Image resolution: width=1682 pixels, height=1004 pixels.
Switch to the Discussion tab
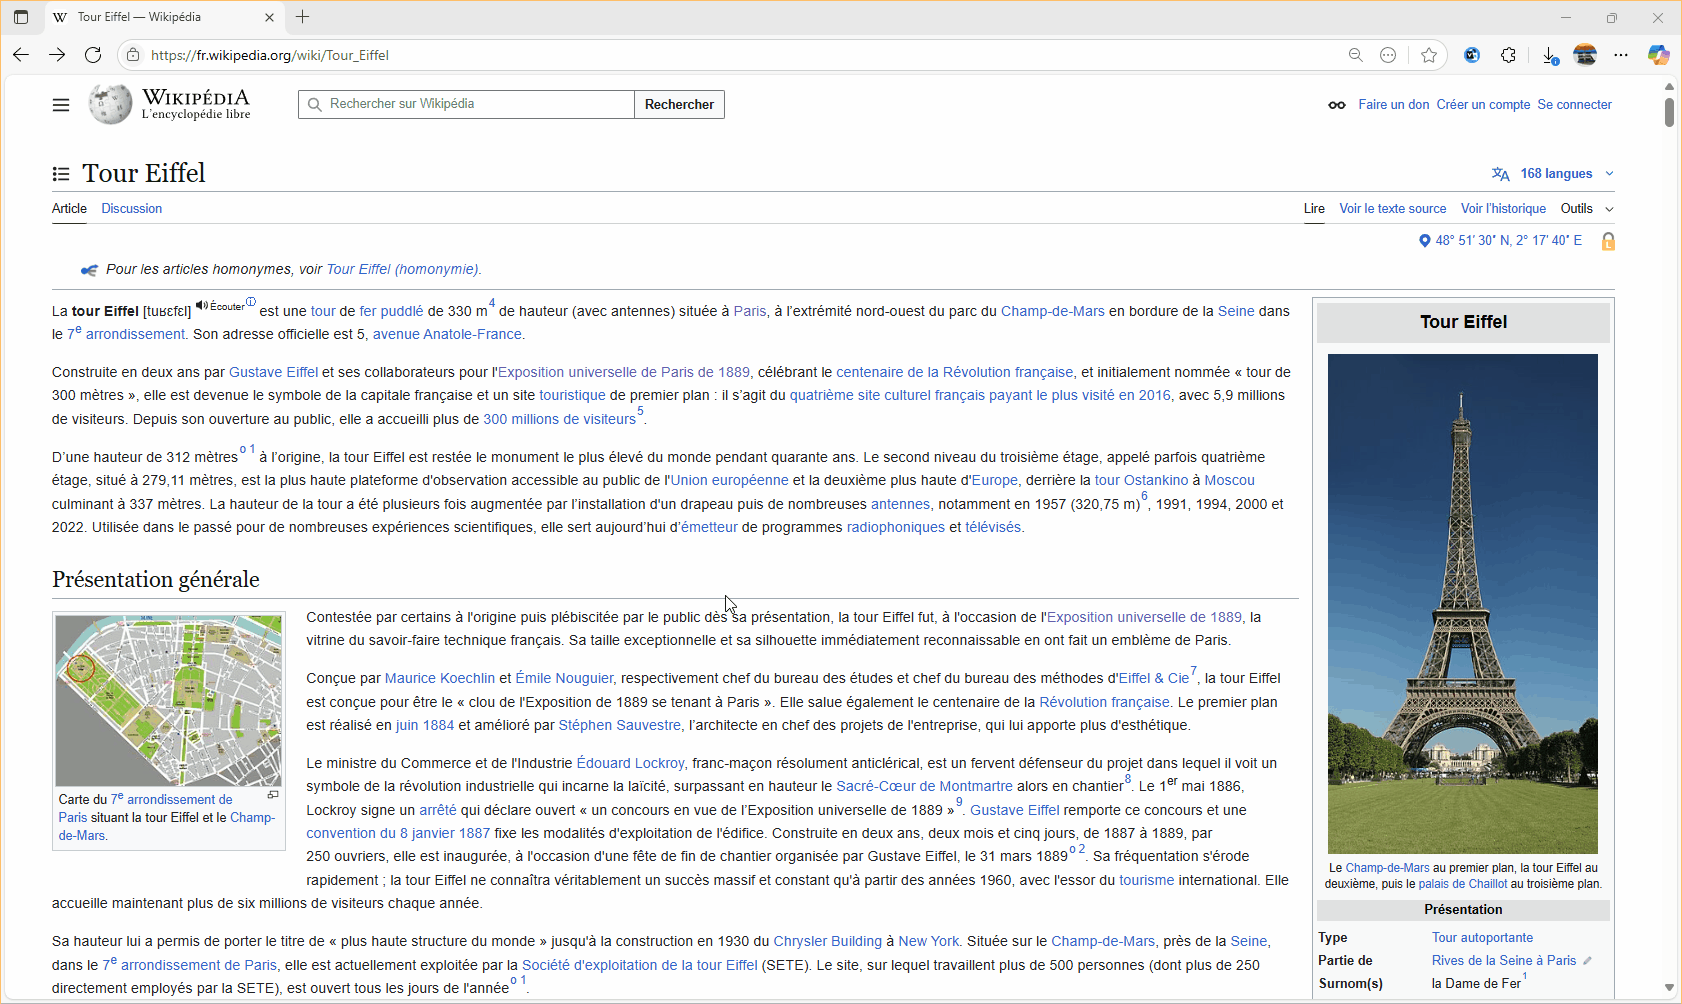click(131, 209)
